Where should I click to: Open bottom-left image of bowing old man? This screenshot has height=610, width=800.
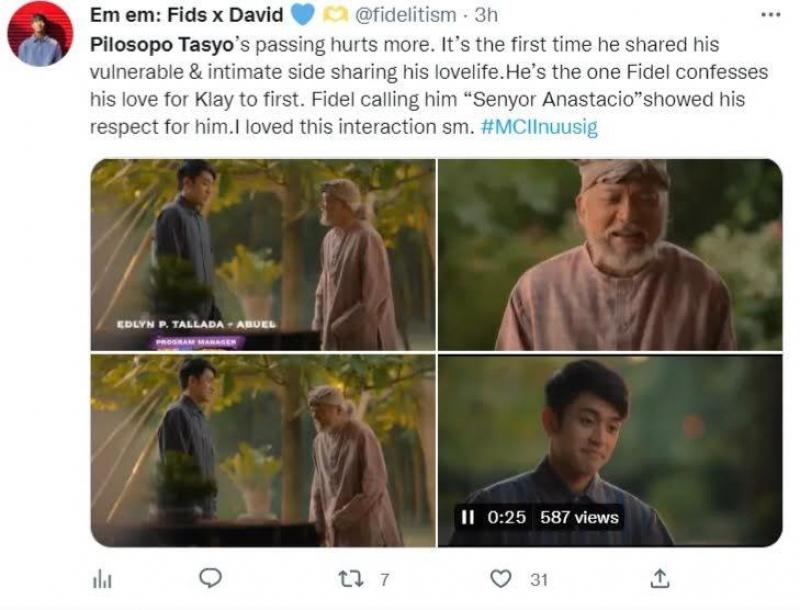[x=262, y=450]
